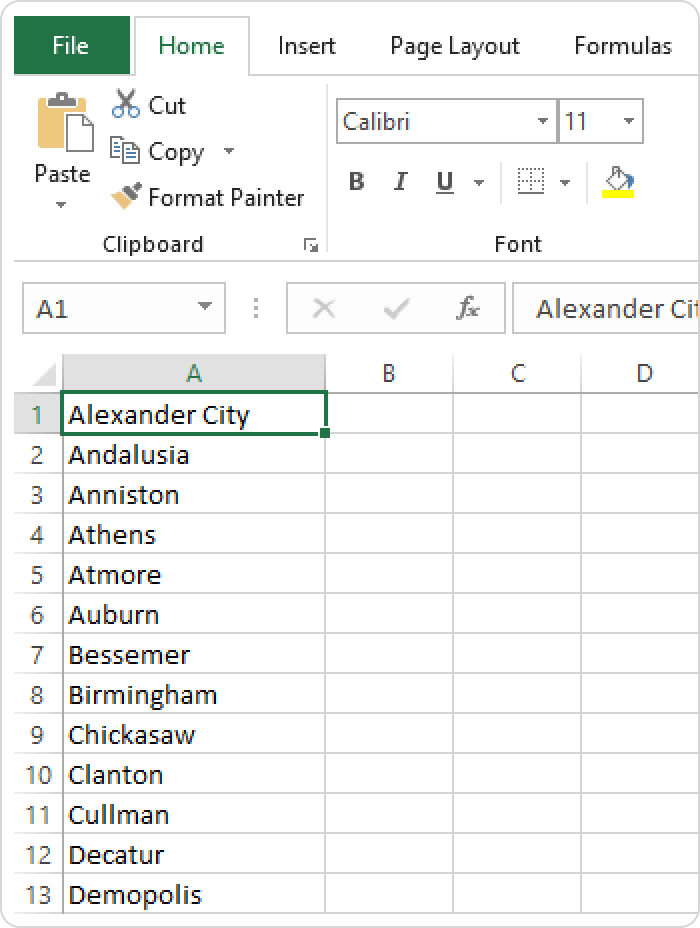Screen dimensions: 700x928
Task: Click the Cut scissors icon
Action: click(x=126, y=104)
